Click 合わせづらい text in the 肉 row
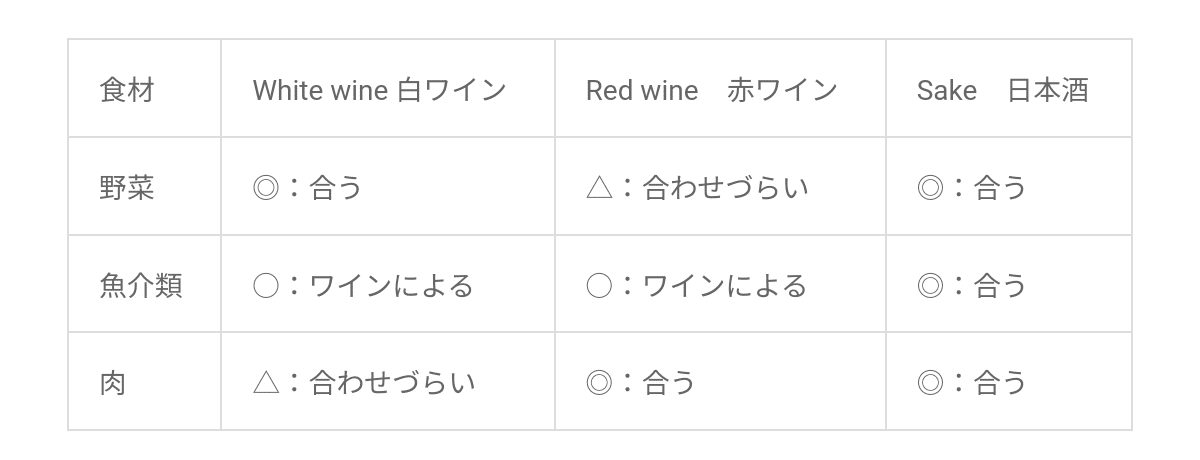The width and height of the screenshot is (1200, 460). (x=393, y=383)
